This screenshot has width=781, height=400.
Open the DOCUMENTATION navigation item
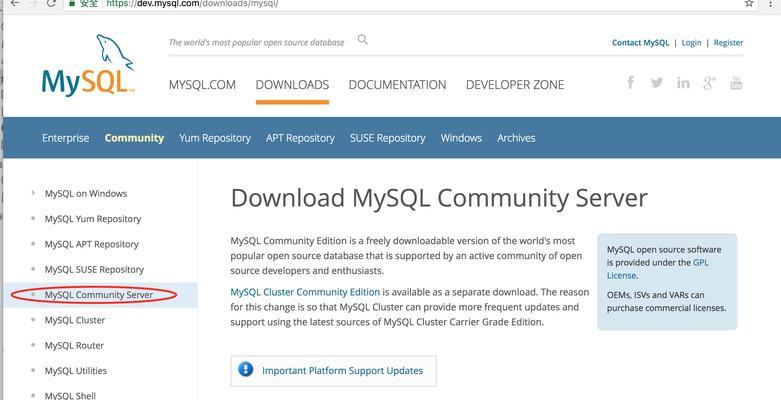(x=397, y=85)
